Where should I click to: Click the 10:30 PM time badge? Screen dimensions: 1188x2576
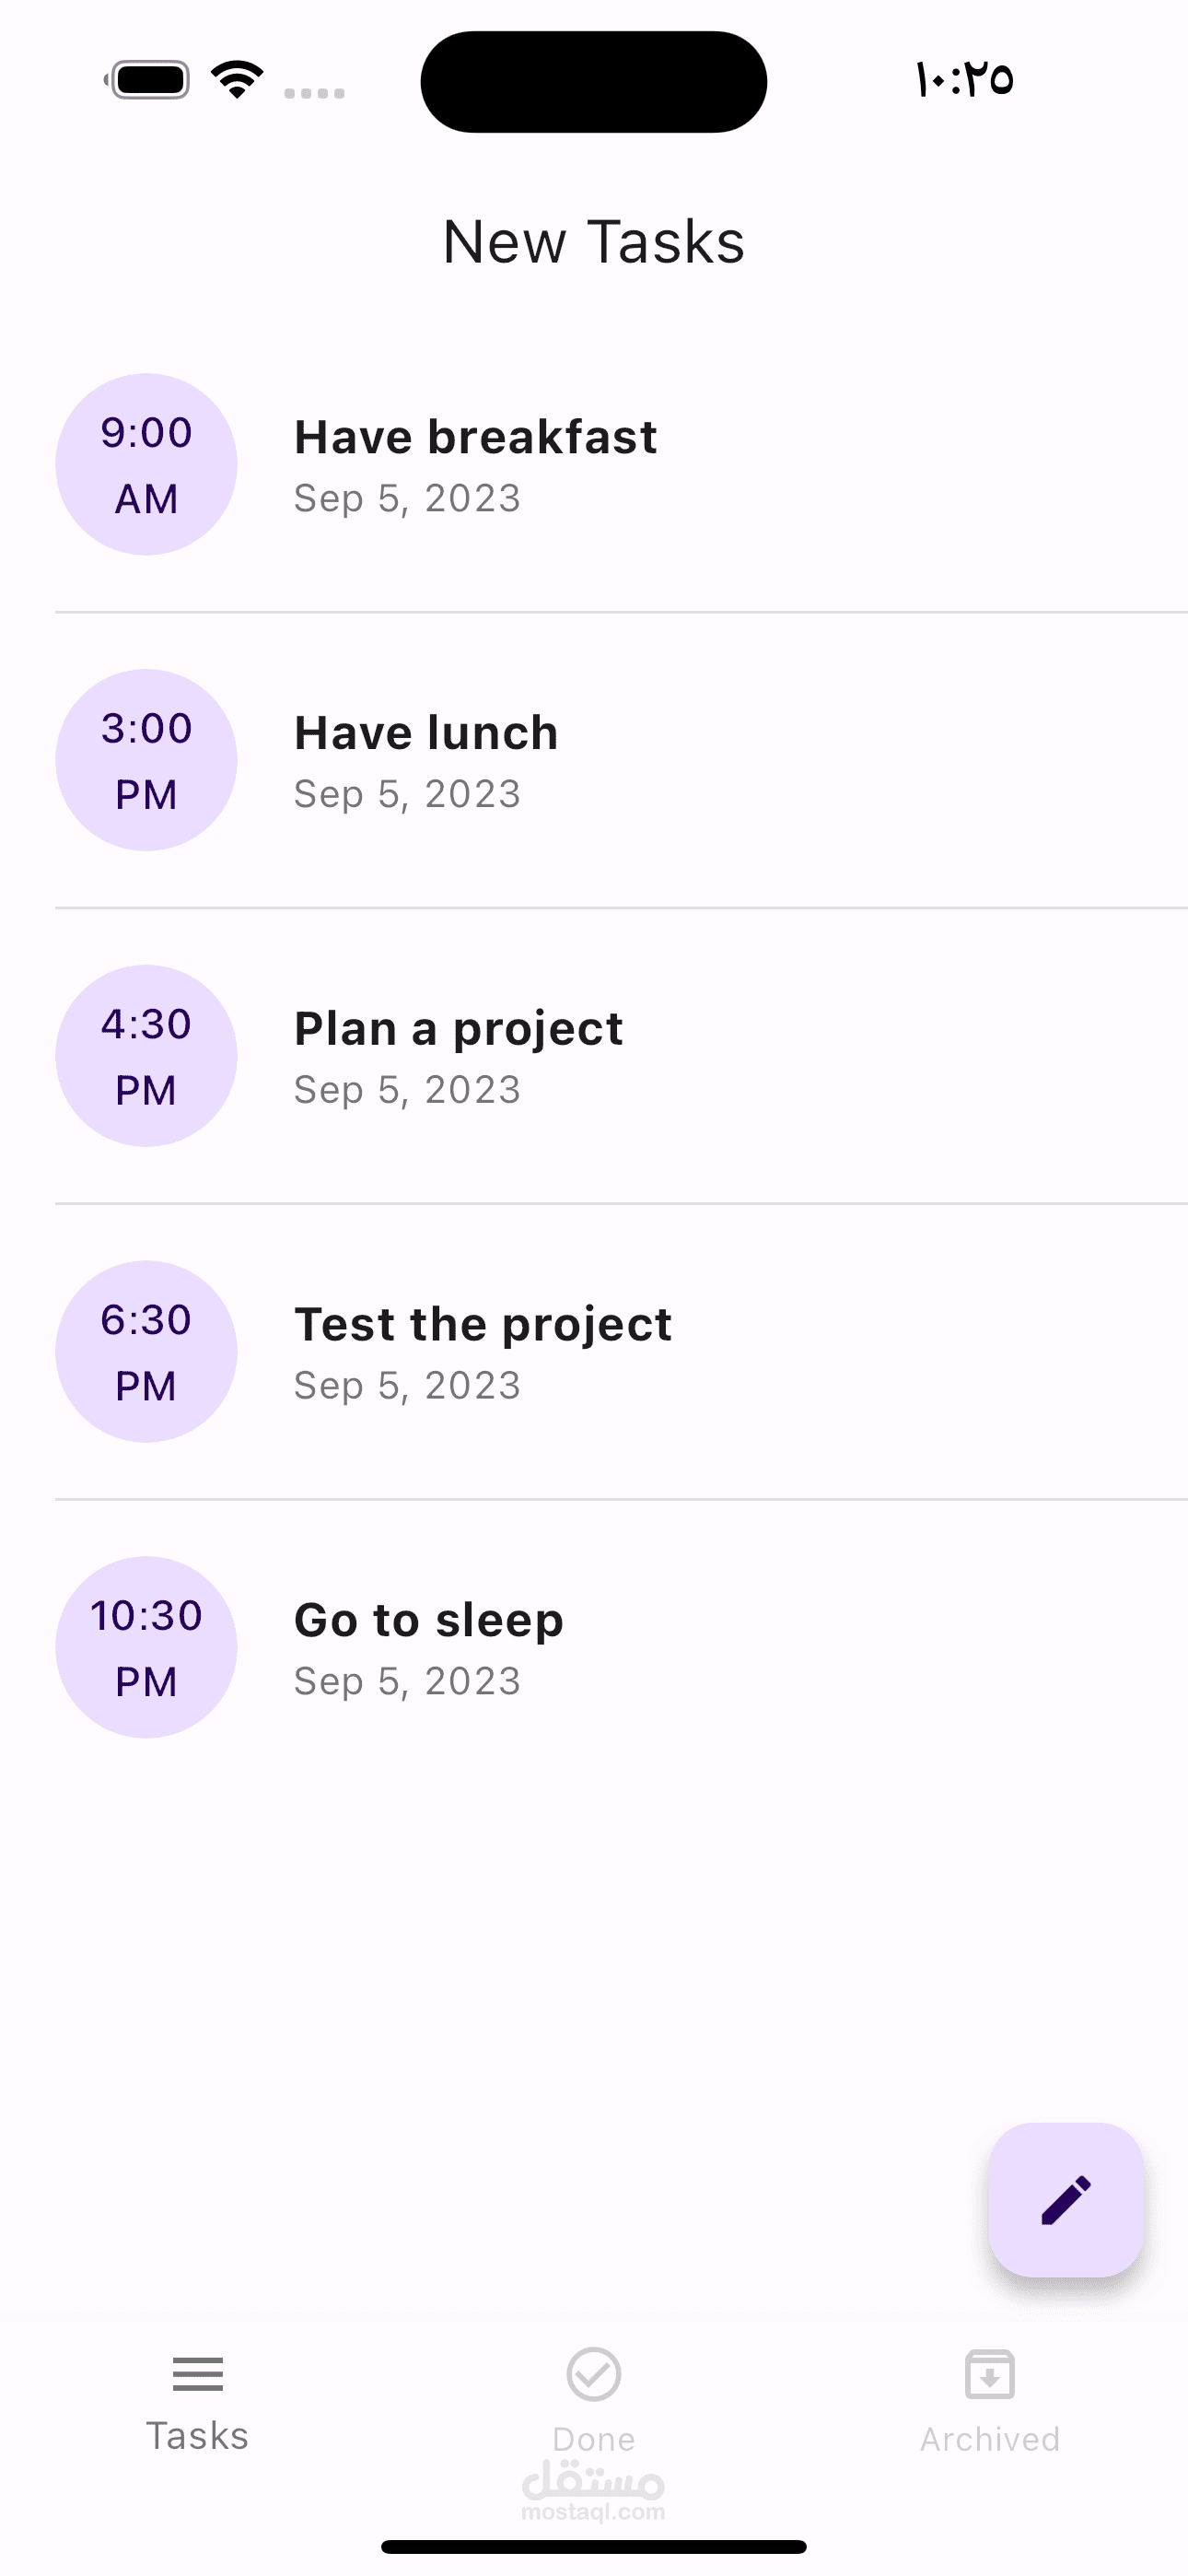click(146, 1647)
